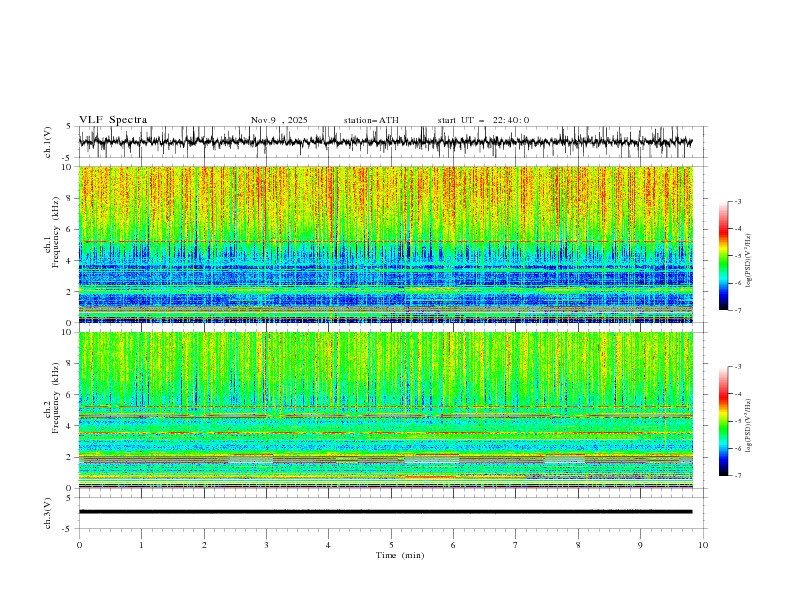This screenshot has width=792, height=612.
Task: Click the ch.2 spectrogram color bar
Action: pos(723,421)
